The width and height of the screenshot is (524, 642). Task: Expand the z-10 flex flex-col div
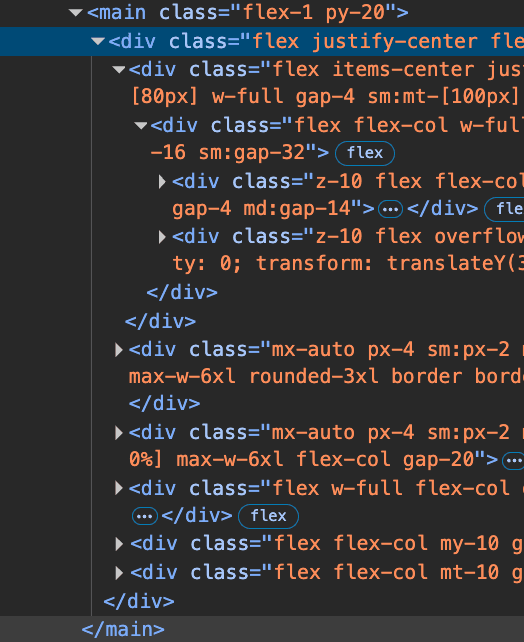click(x=162, y=181)
